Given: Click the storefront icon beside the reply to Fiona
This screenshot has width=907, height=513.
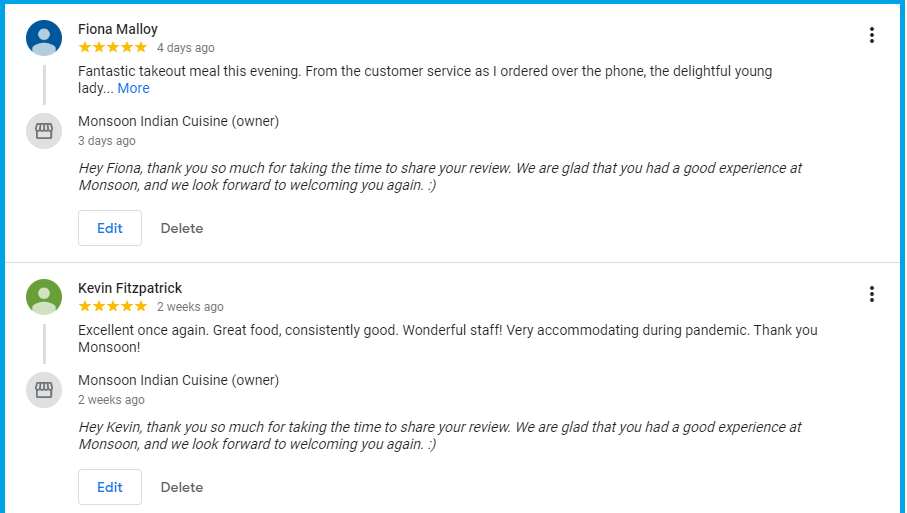Looking at the screenshot, I should (44, 131).
